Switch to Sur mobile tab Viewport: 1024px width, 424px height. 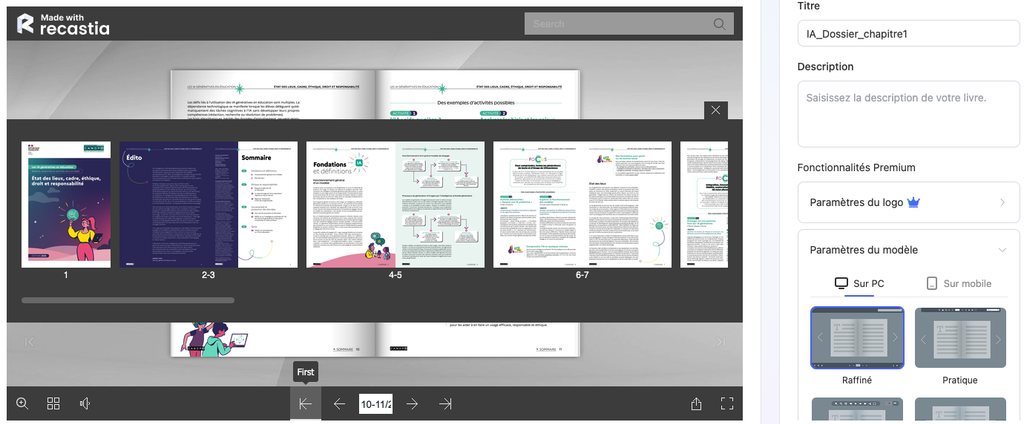click(x=959, y=284)
